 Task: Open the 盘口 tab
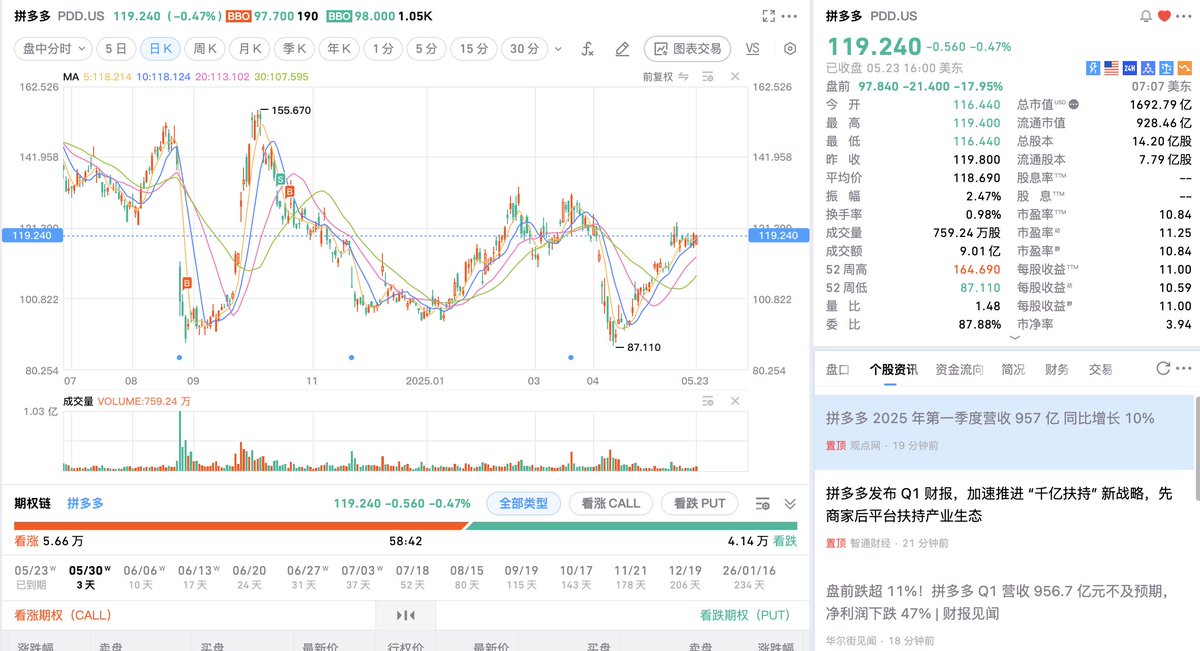pyautogui.click(x=837, y=370)
